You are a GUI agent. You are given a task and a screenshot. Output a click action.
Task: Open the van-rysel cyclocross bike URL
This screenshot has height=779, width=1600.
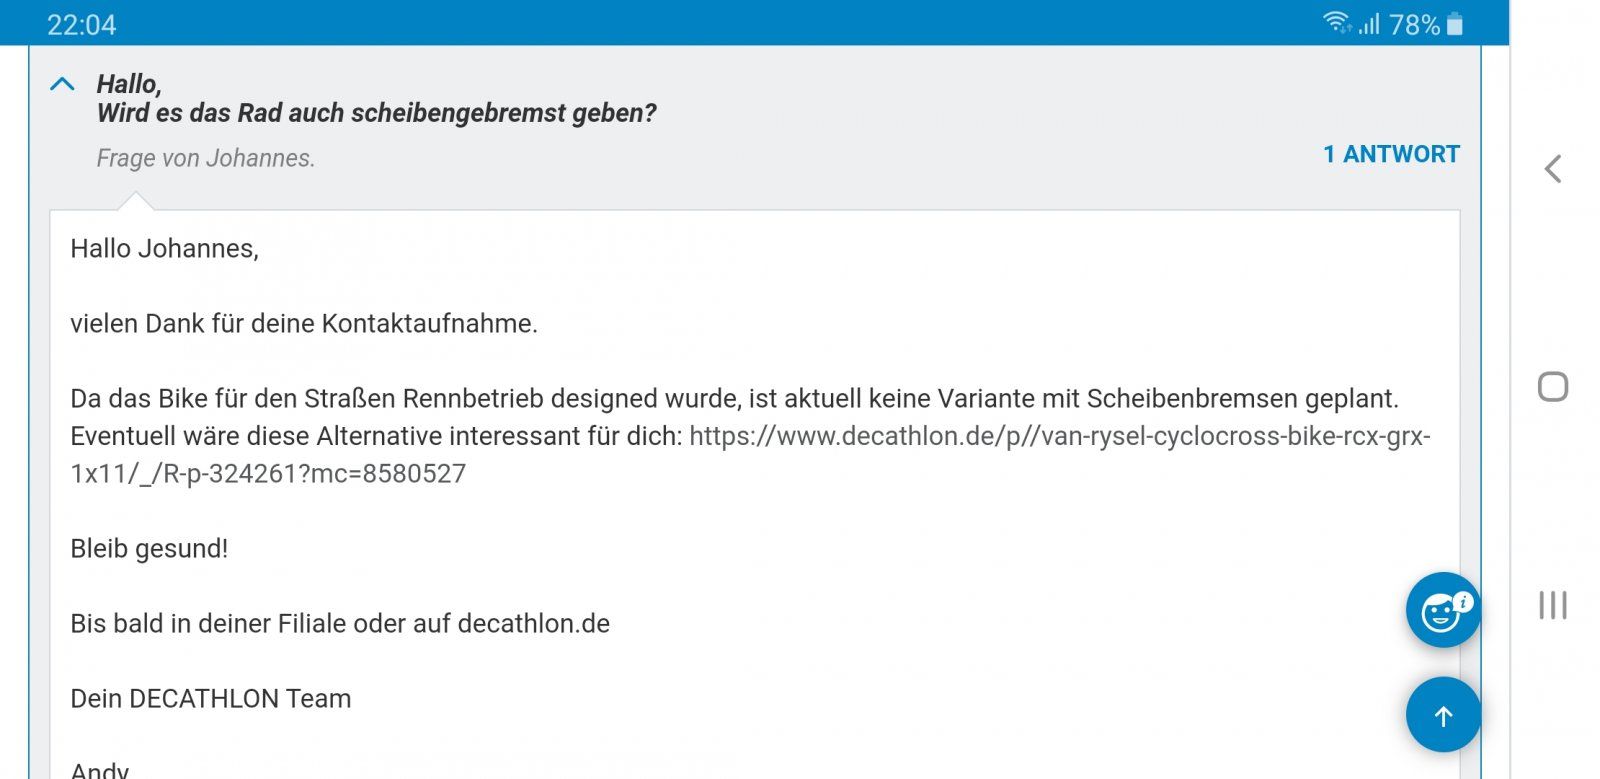pyautogui.click(x=1059, y=437)
